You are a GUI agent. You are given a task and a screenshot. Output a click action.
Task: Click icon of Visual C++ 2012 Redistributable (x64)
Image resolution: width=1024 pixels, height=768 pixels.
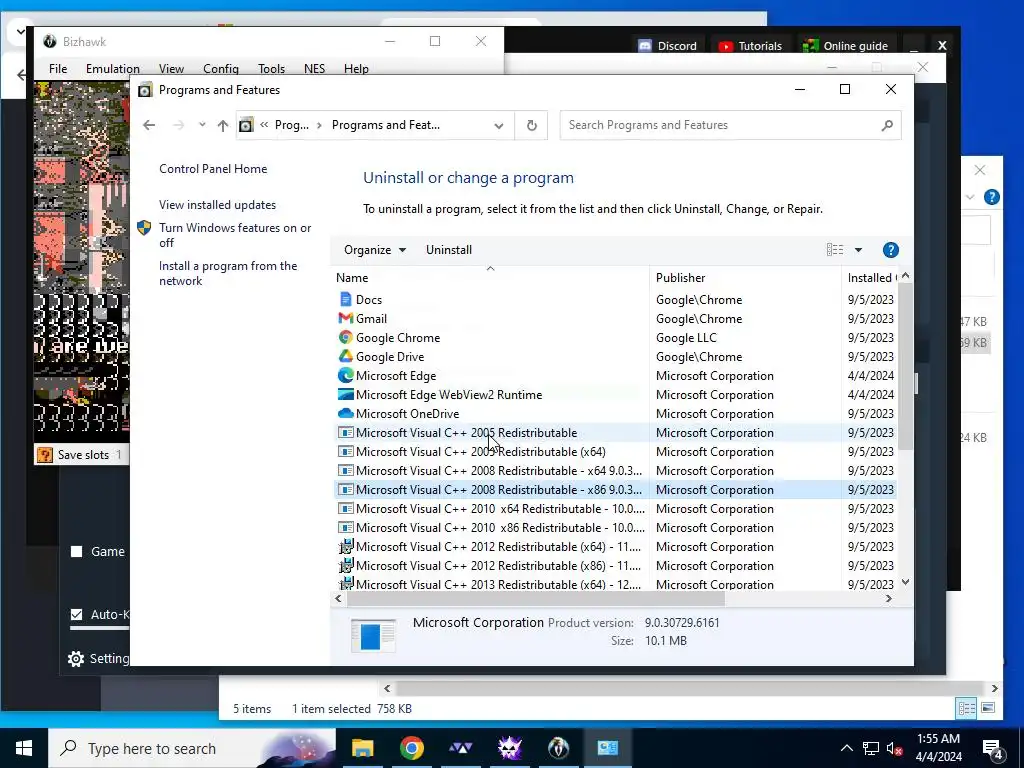(x=345, y=547)
